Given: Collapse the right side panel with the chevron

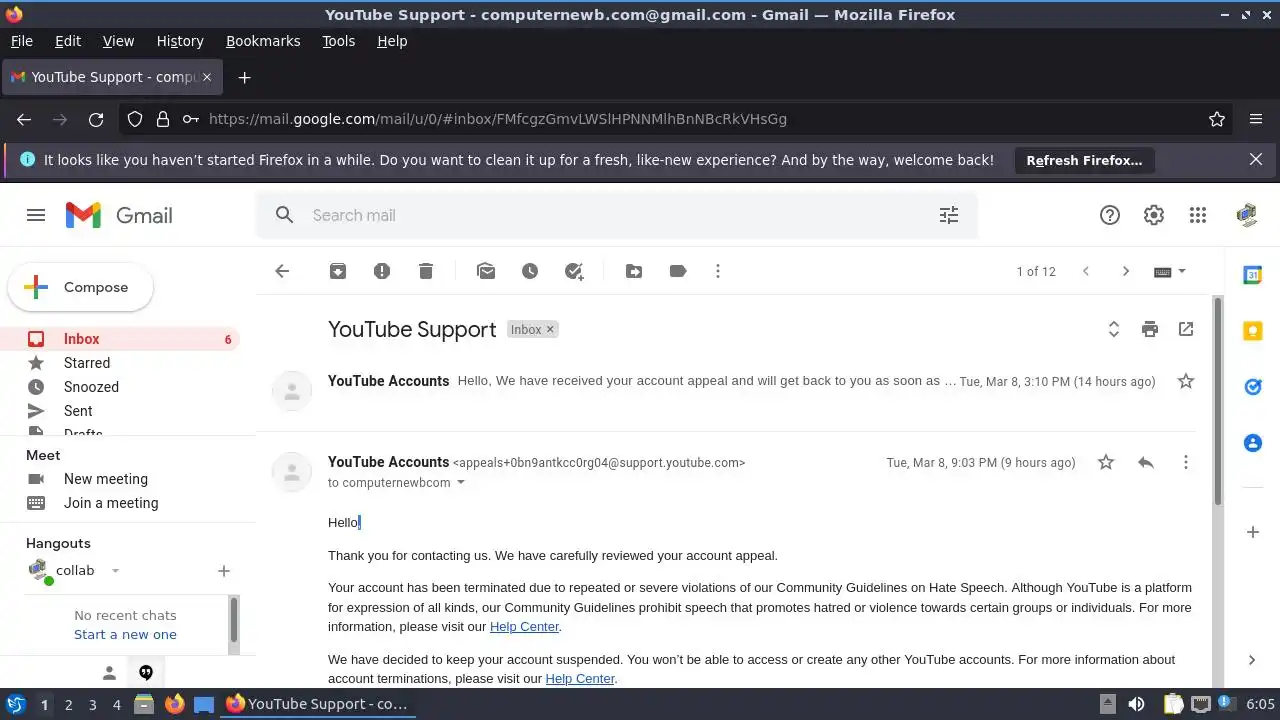Looking at the screenshot, I should coord(1252,659).
